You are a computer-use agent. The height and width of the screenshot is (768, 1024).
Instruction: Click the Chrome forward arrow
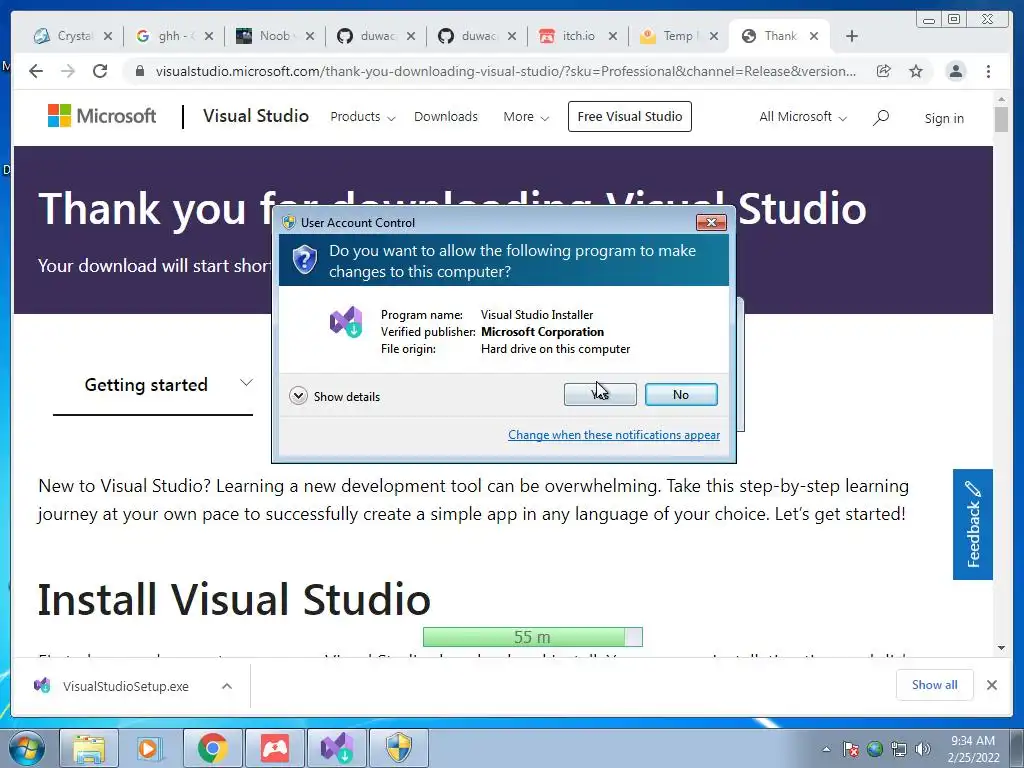pyautogui.click(x=68, y=71)
